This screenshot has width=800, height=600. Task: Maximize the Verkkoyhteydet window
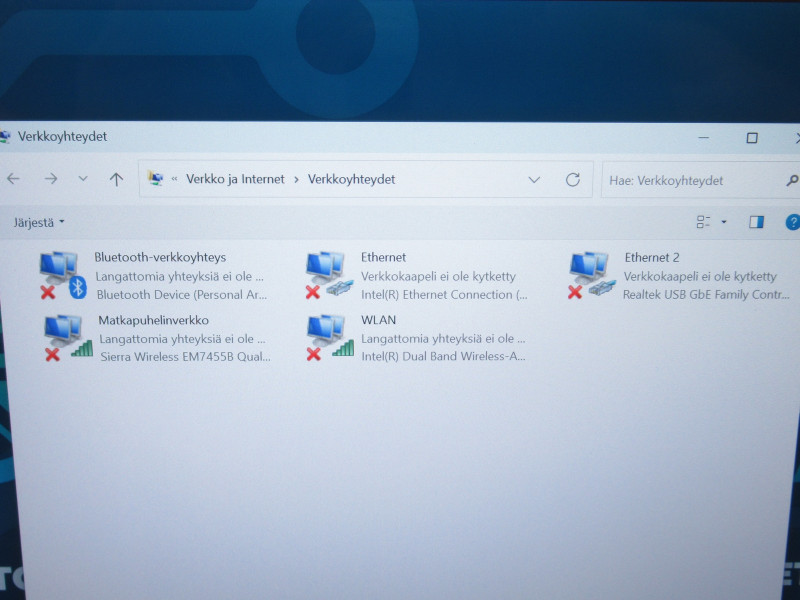(752, 138)
